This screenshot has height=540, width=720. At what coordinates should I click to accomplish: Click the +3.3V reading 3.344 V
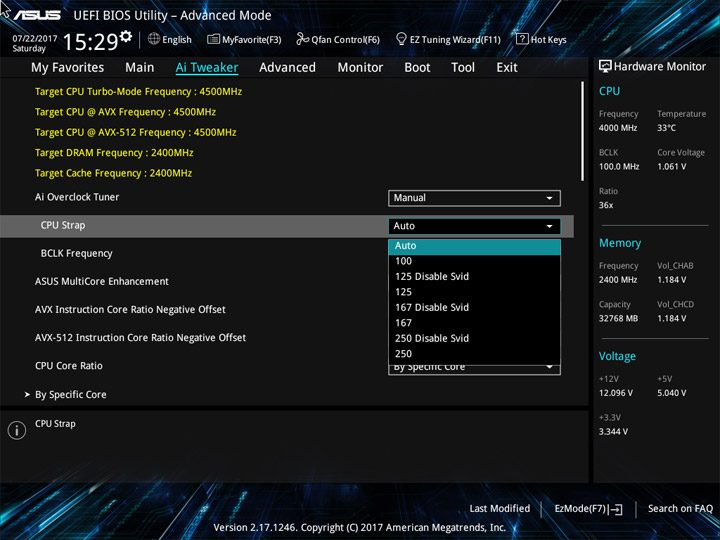[613, 432]
